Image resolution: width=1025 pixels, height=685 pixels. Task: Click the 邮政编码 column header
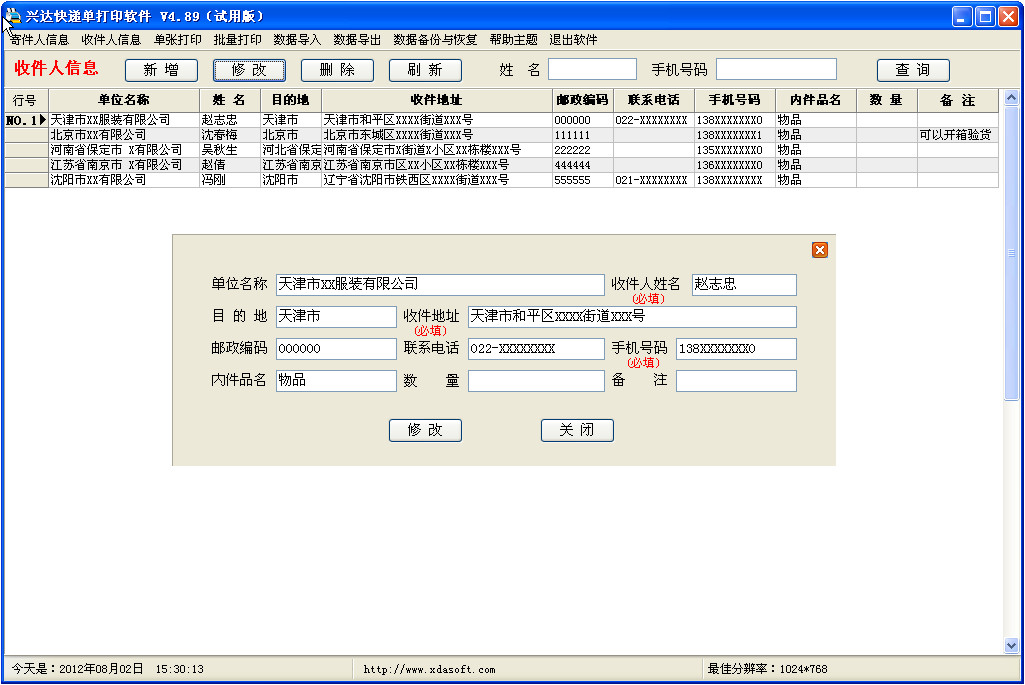click(582, 101)
